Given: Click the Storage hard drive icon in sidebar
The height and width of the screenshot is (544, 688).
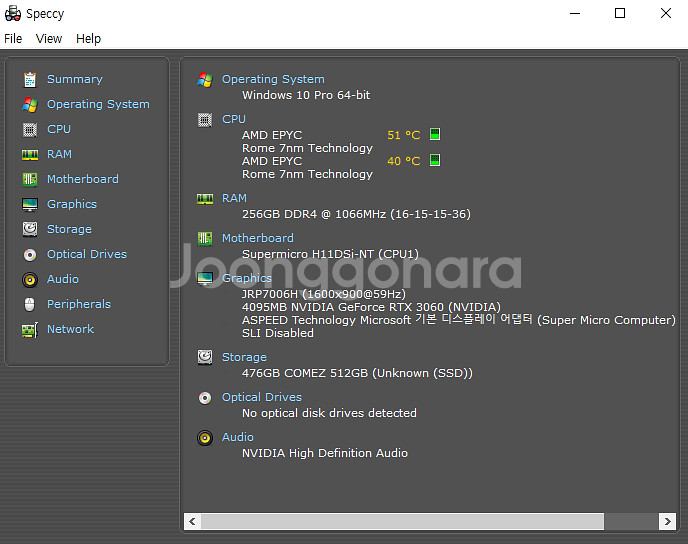Looking at the screenshot, I should (30, 229).
